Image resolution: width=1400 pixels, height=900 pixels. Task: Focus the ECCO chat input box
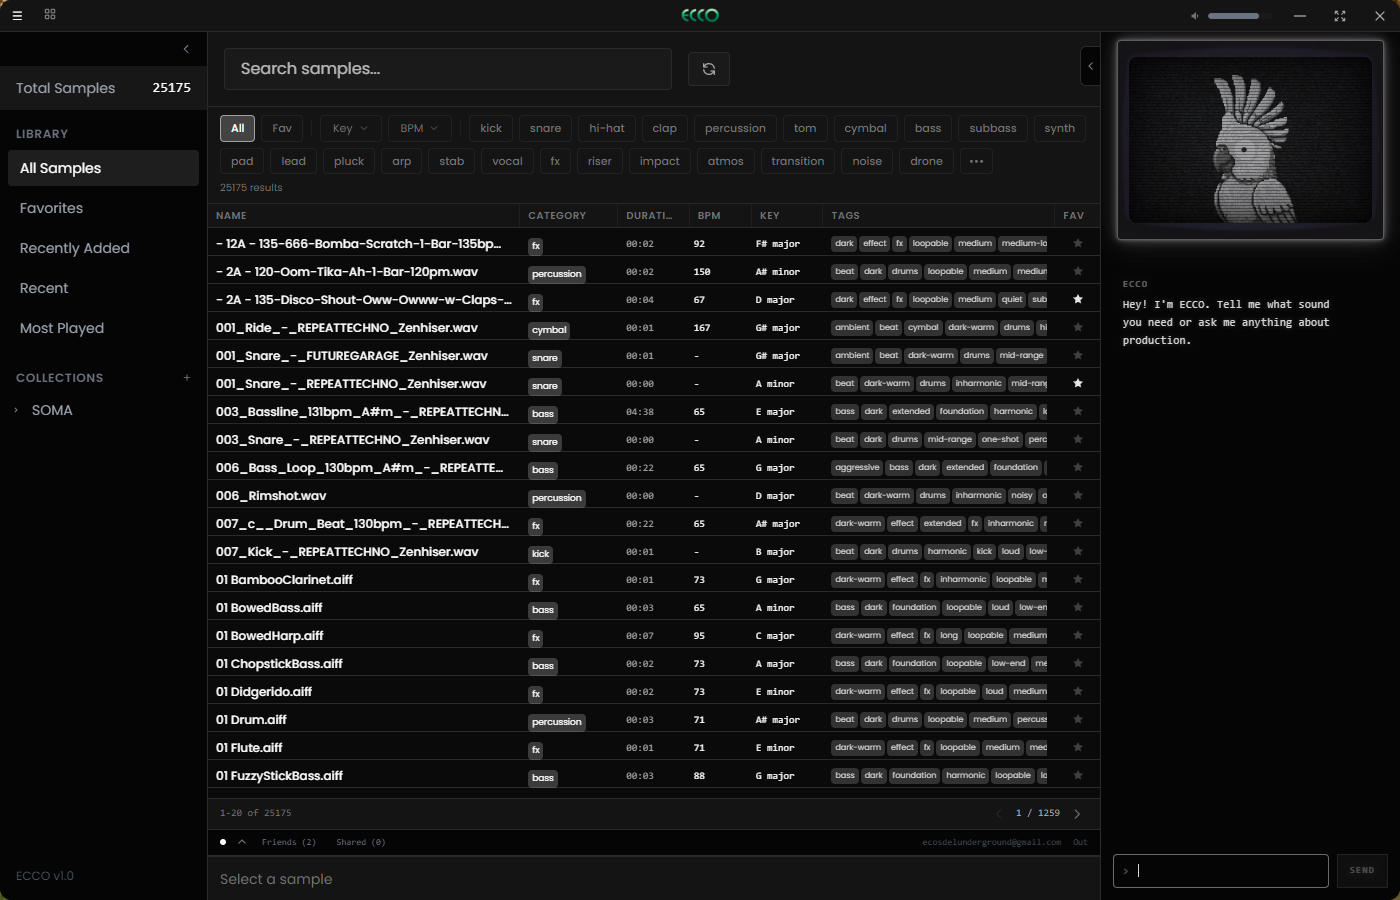tap(1220, 871)
